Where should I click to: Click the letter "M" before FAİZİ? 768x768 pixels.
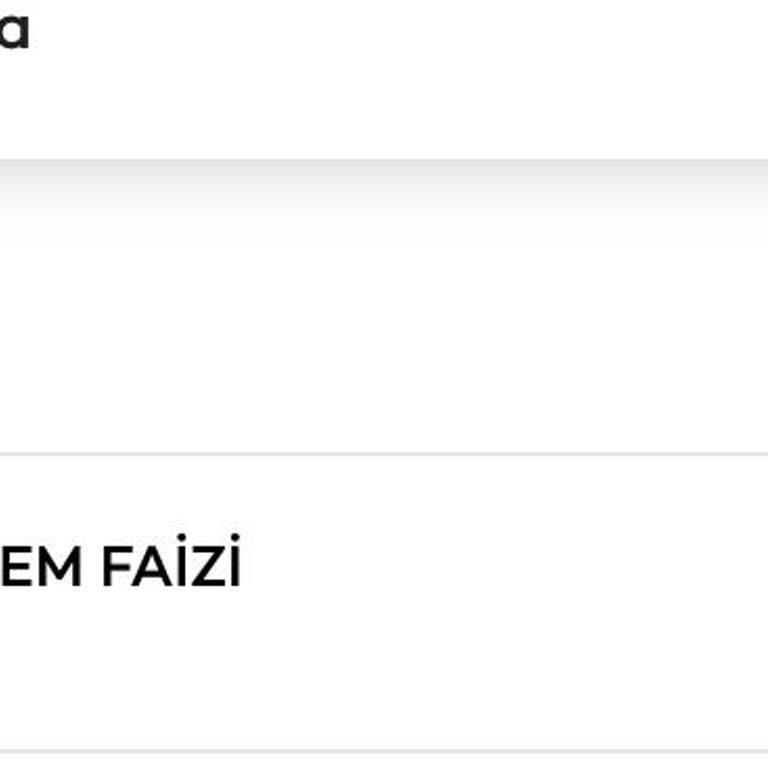tap(56, 568)
